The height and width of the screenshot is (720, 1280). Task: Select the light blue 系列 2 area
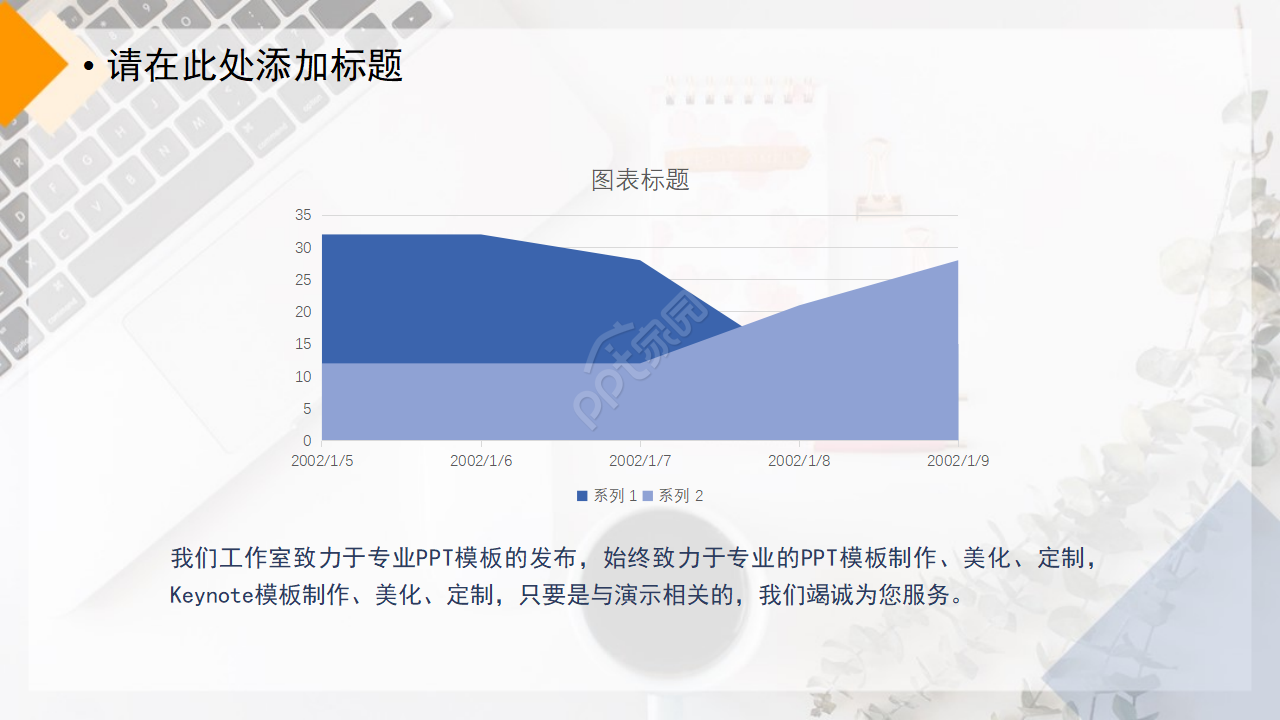pos(640,400)
